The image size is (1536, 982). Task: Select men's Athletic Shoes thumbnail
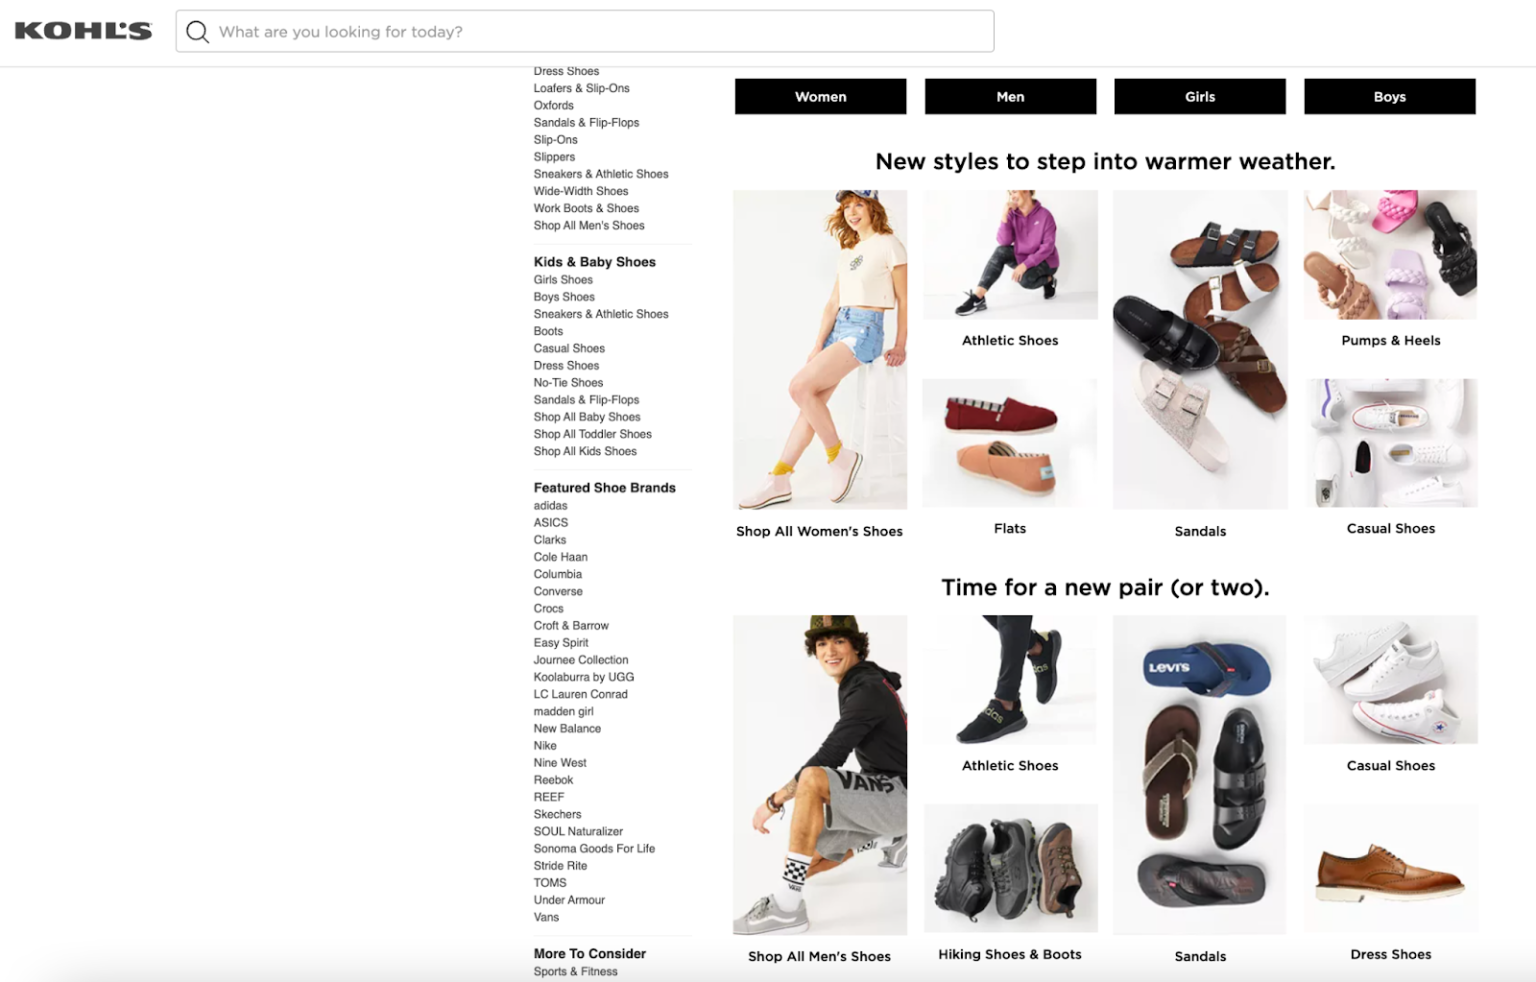pos(1010,680)
